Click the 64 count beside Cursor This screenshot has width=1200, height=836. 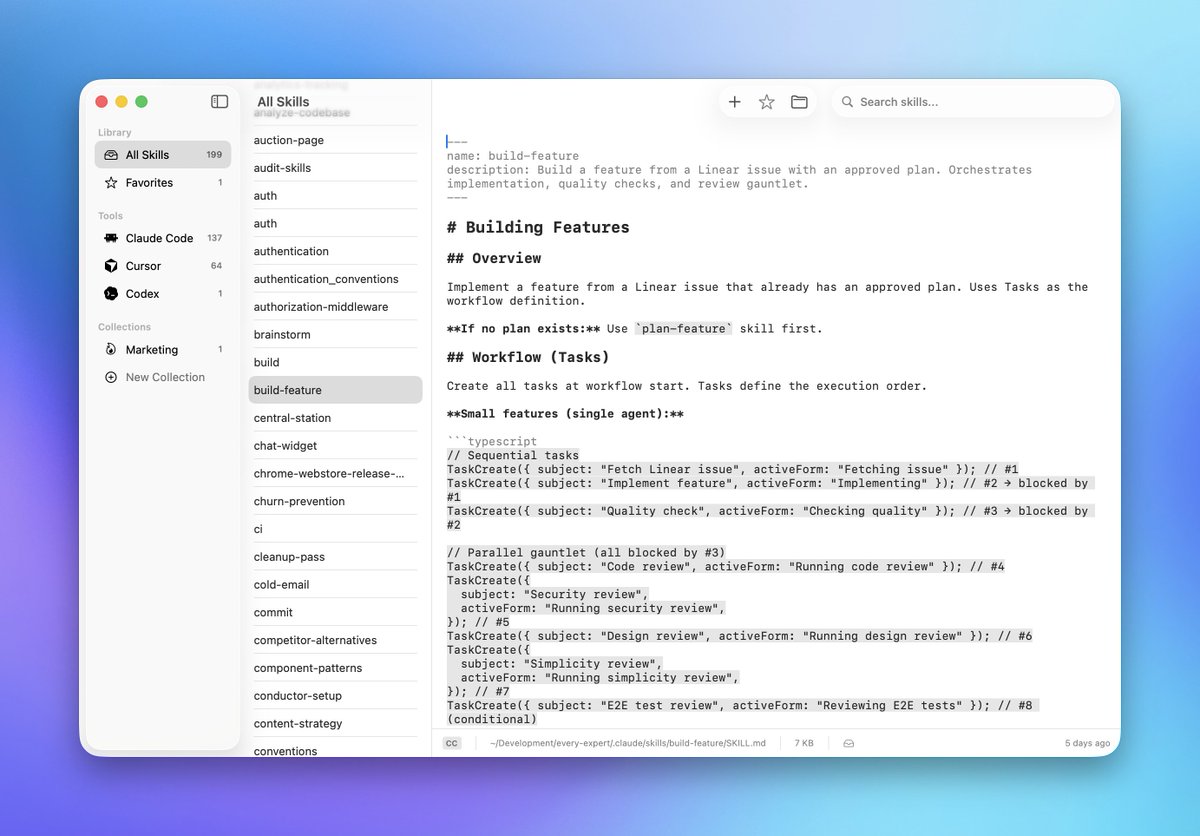pos(216,266)
